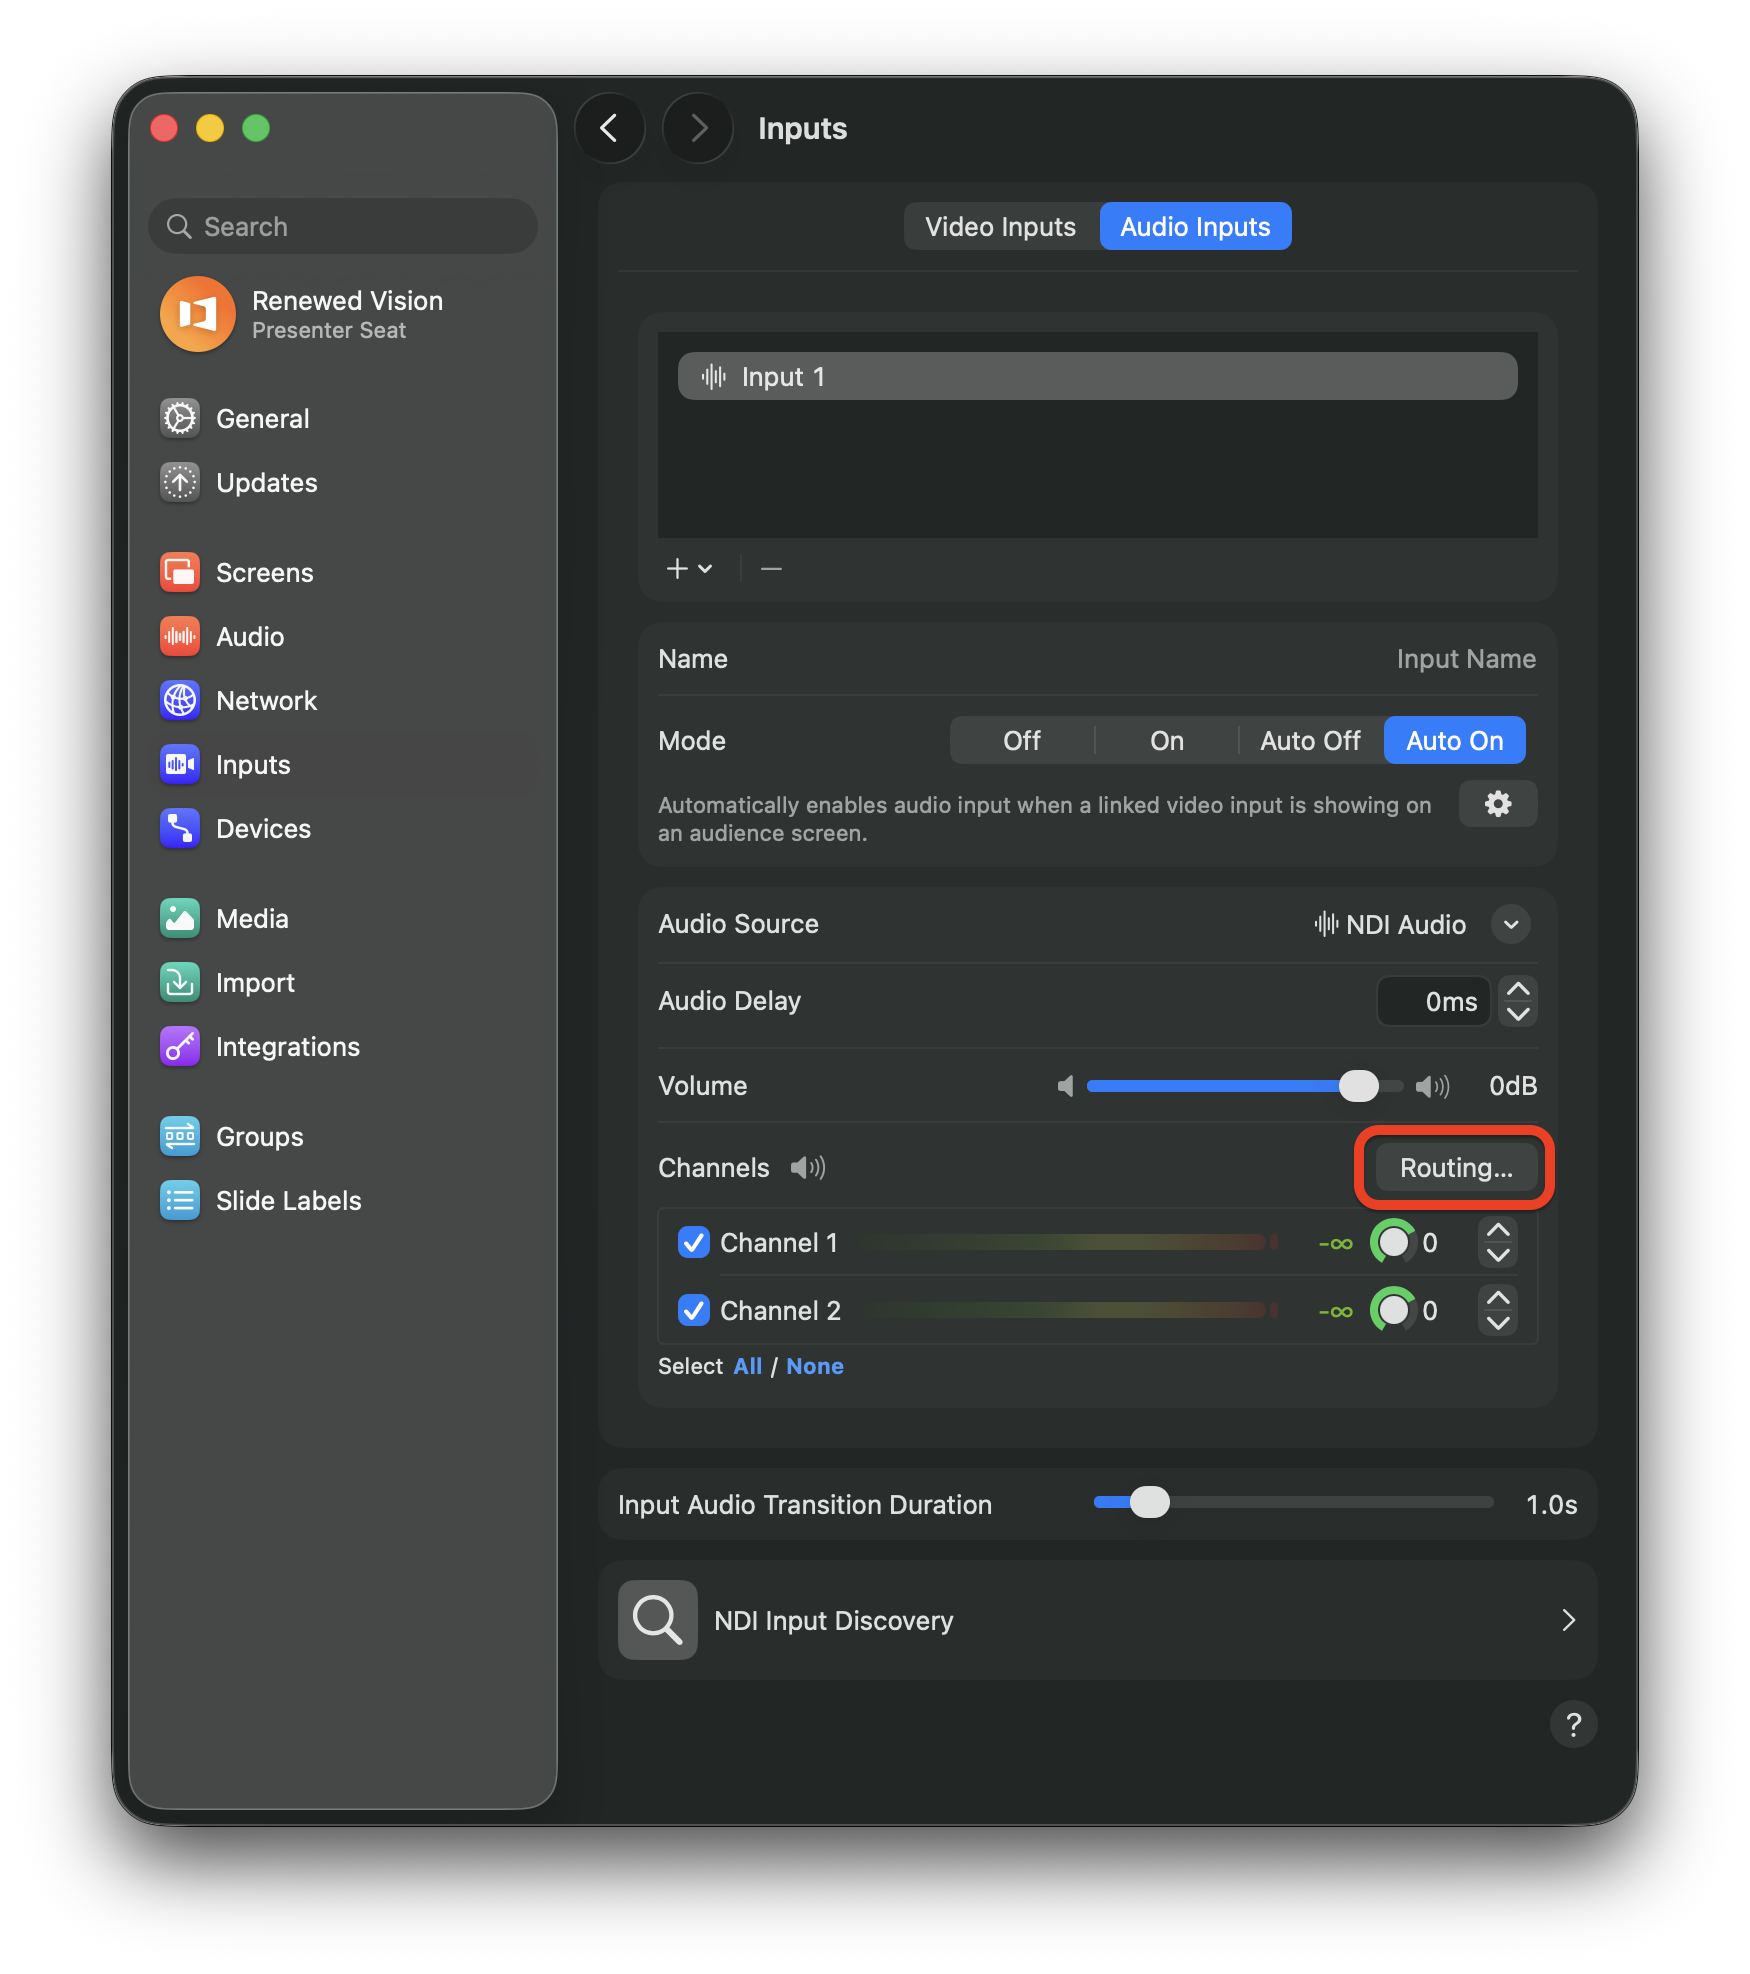Click the Channel 1 level stepper

pos(1497,1242)
